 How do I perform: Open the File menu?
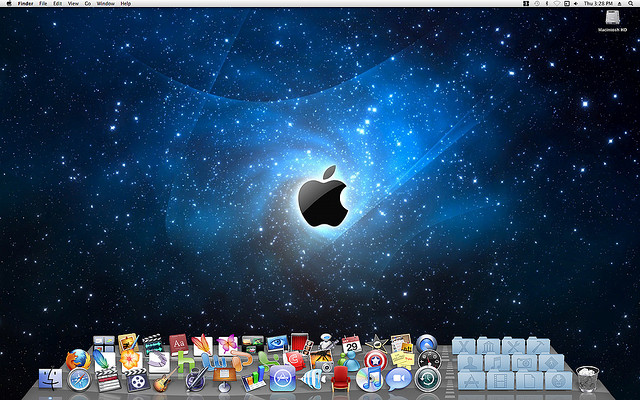43,3
